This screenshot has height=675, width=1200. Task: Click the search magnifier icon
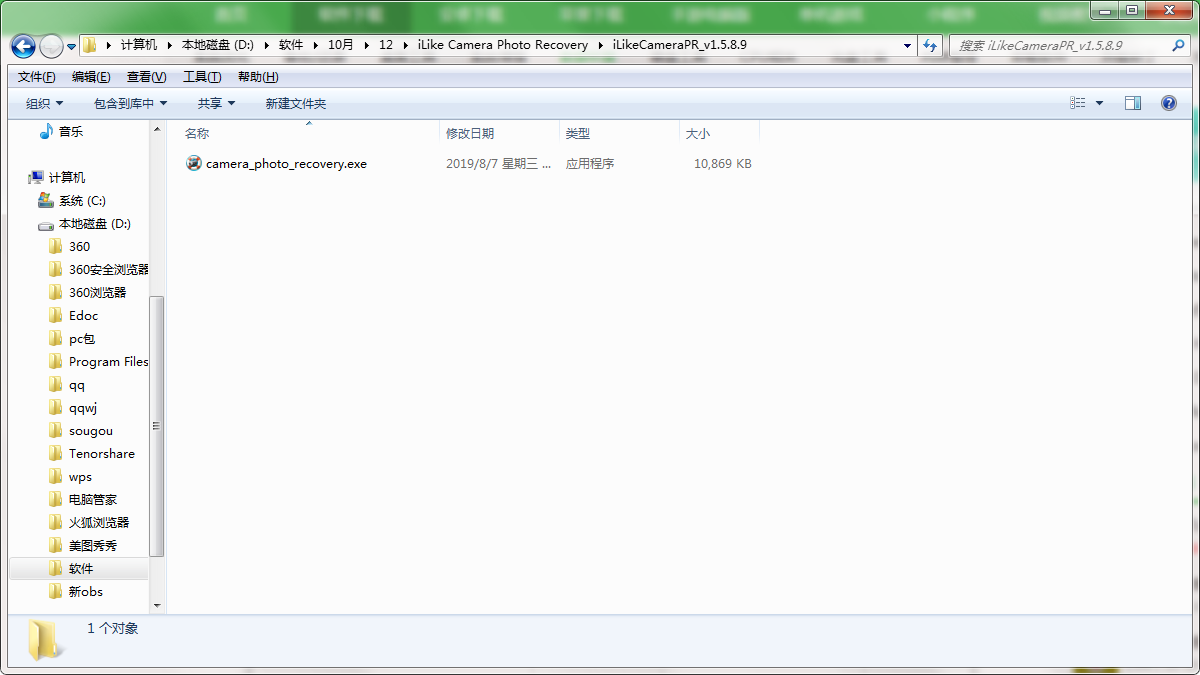tap(1178, 45)
